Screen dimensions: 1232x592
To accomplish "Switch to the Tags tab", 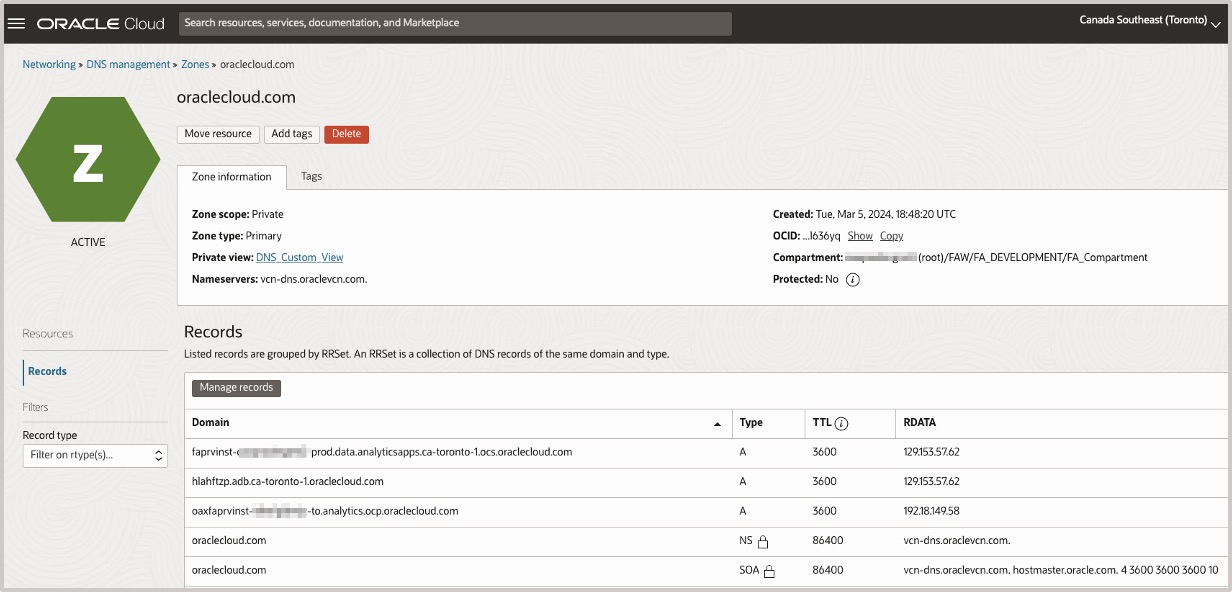I will point(312,176).
